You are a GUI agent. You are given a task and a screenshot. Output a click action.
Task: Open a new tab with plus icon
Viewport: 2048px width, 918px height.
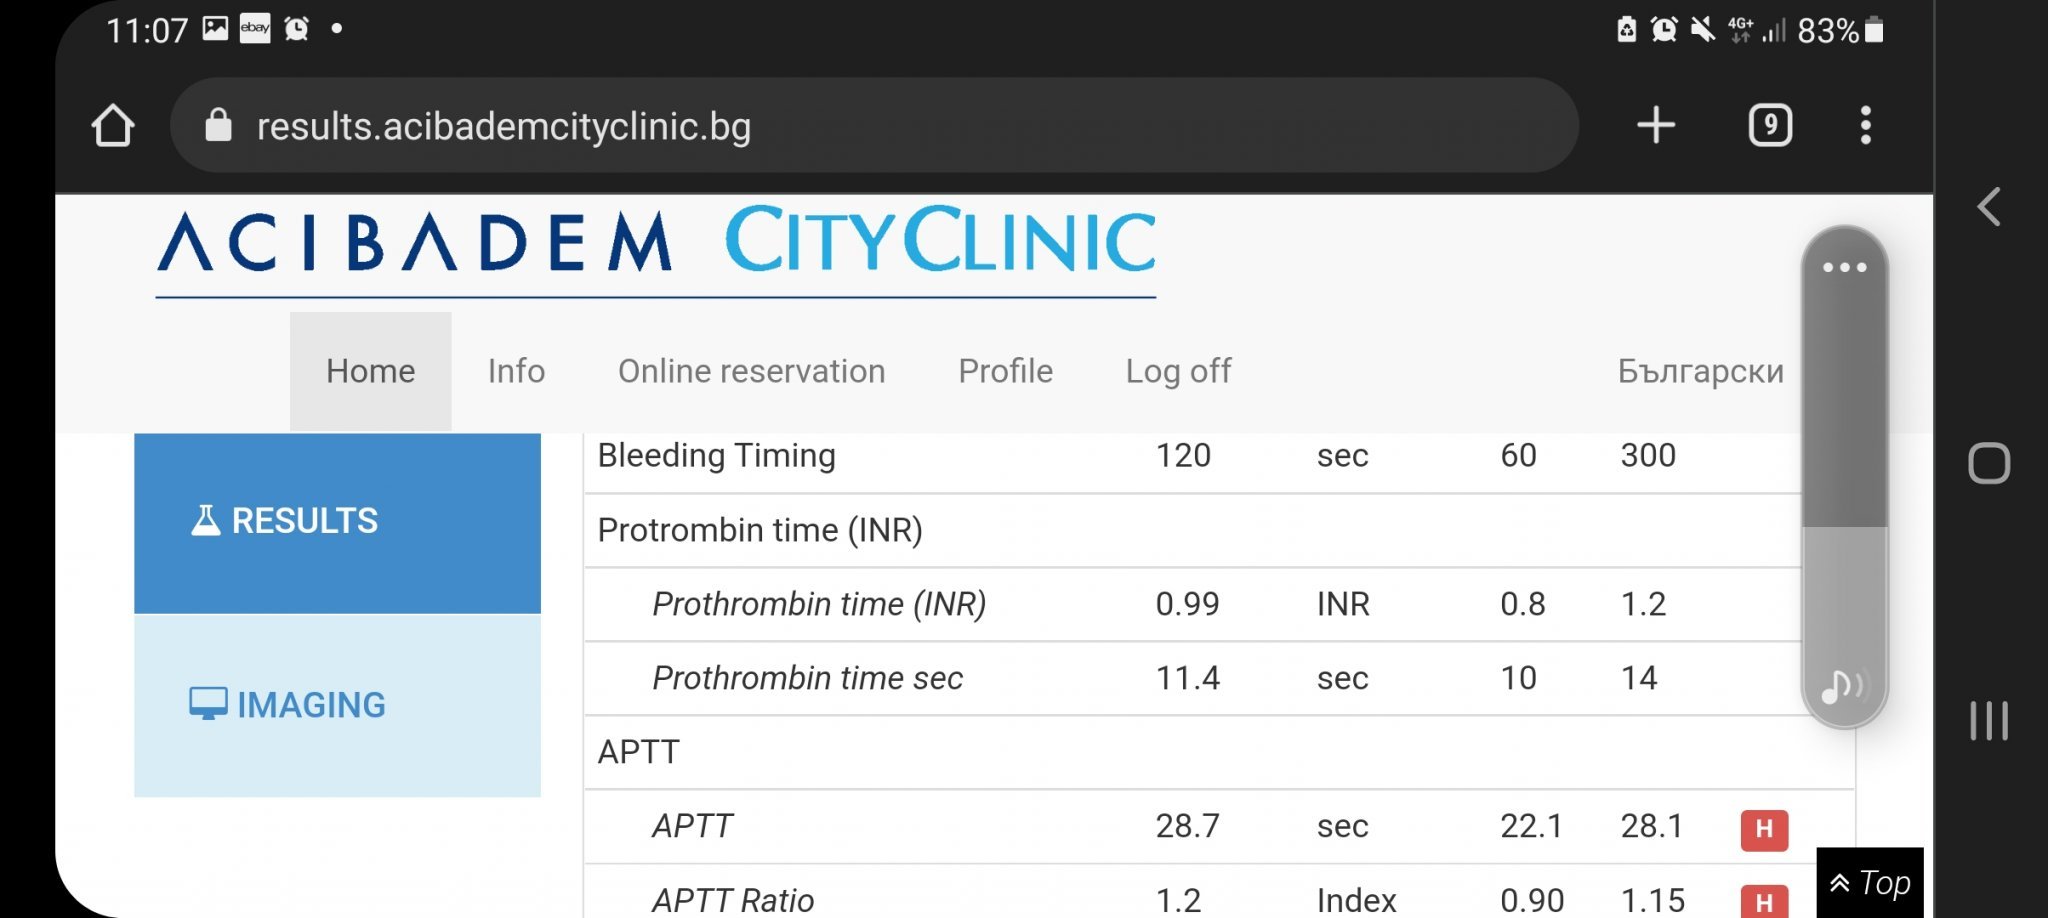click(x=1656, y=126)
